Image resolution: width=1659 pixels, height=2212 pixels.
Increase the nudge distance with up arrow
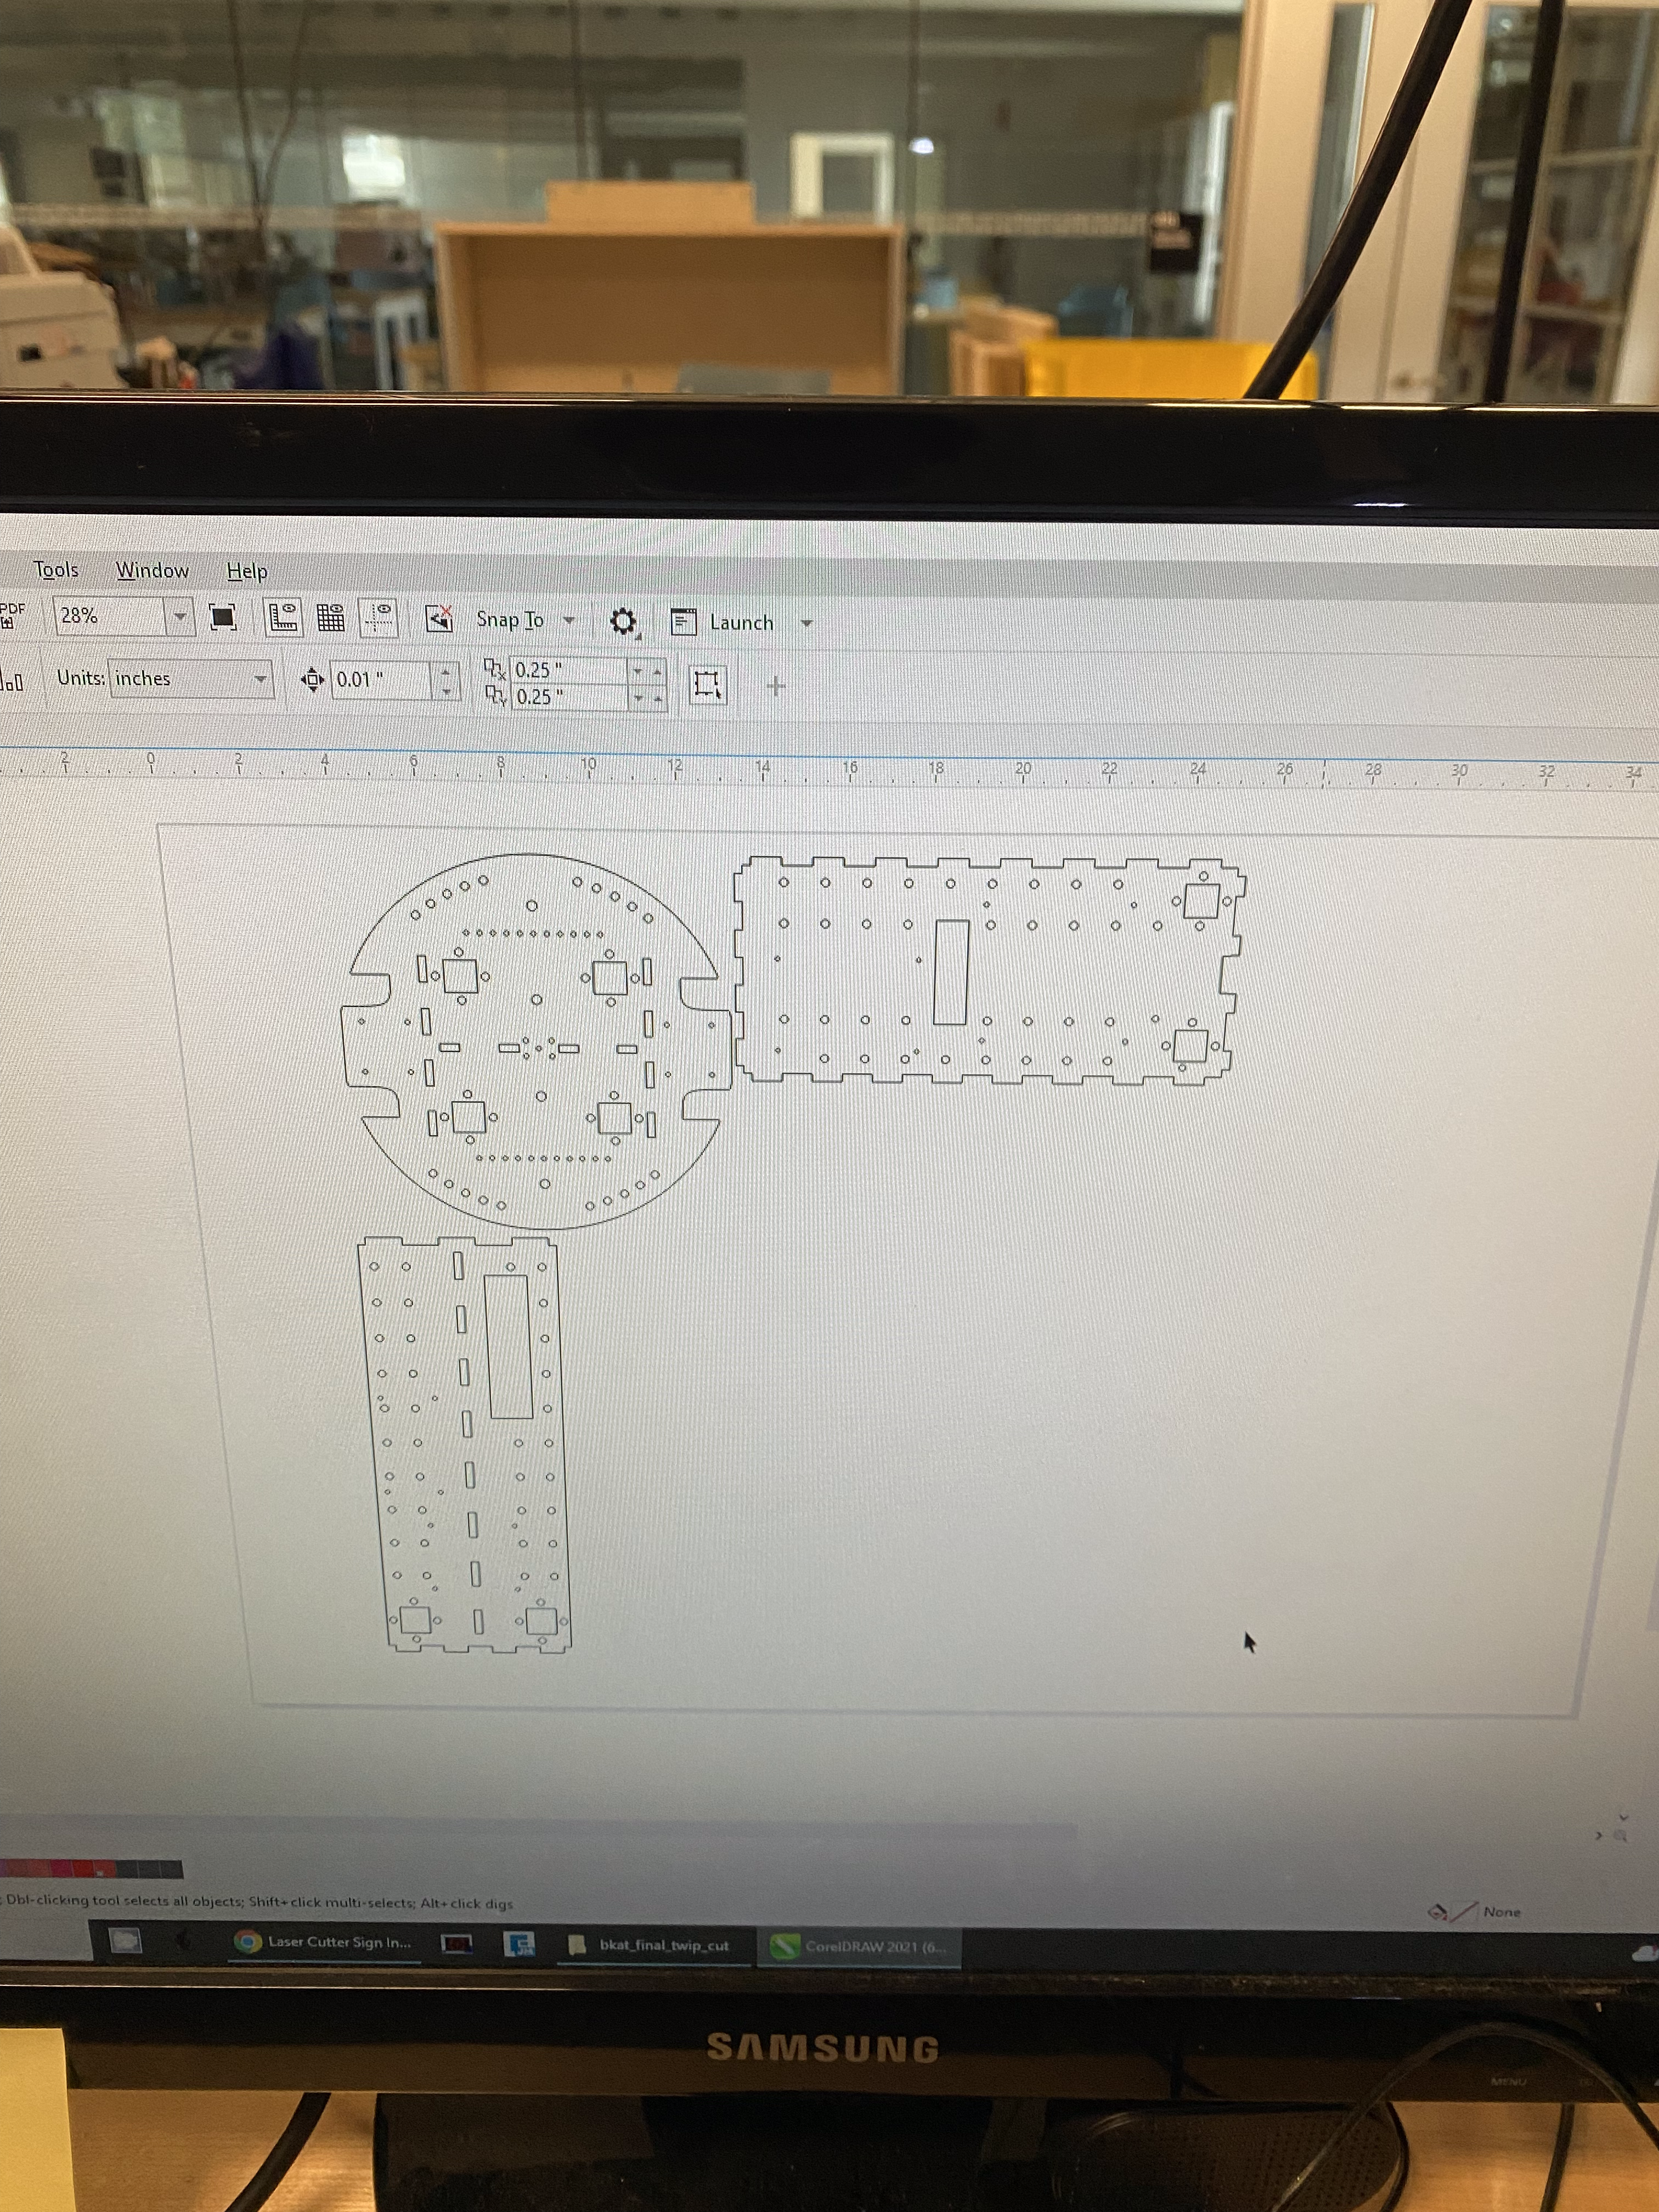(446, 671)
